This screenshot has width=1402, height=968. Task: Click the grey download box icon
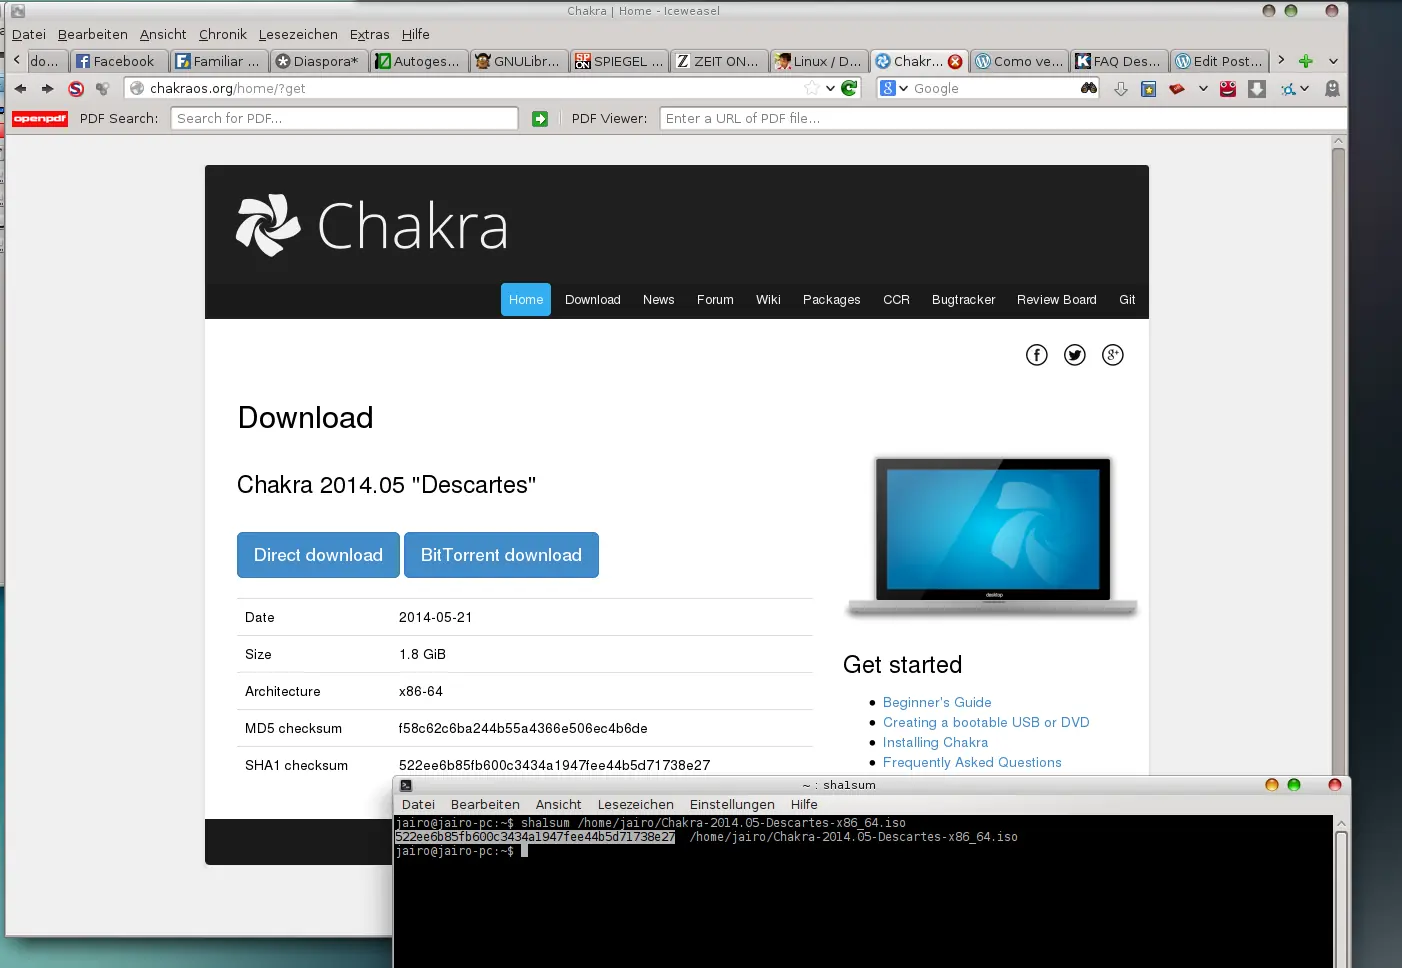(1257, 89)
